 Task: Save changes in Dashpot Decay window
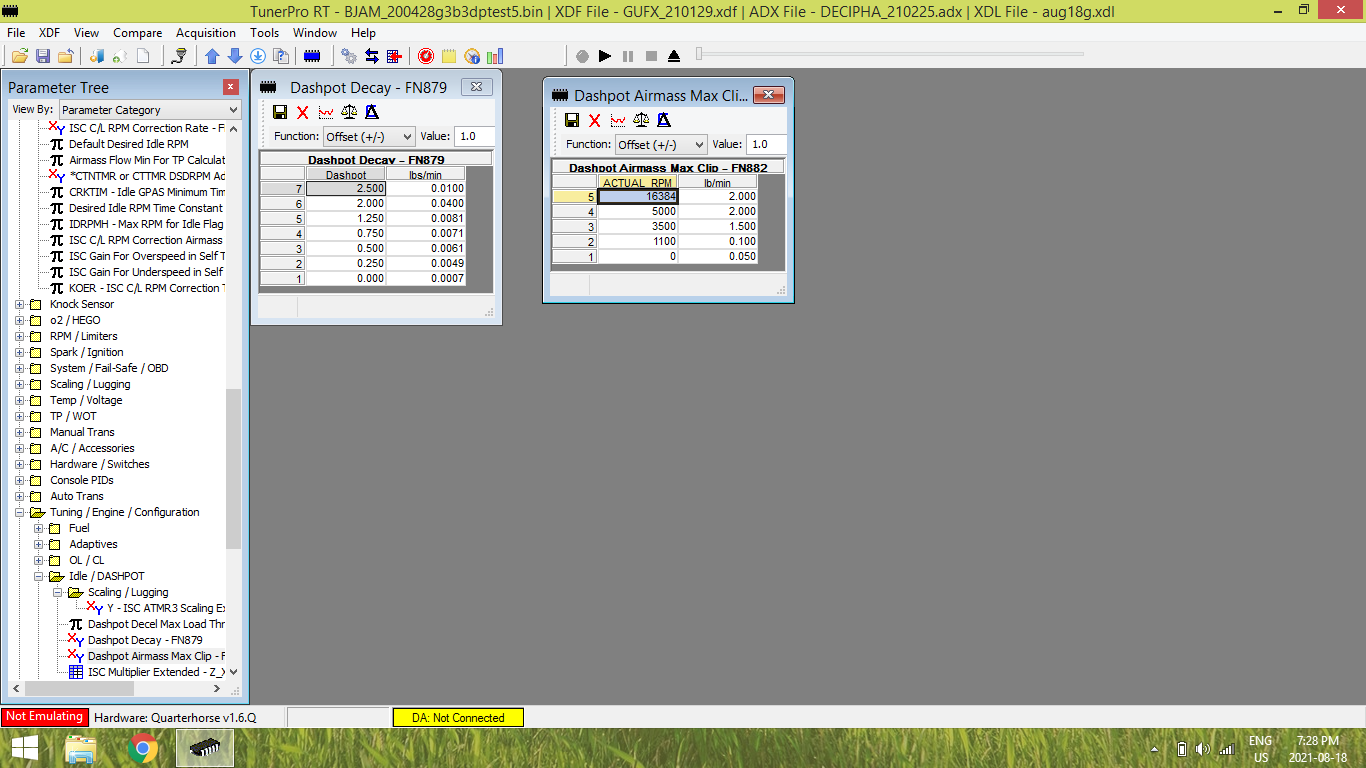pos(280,113)
